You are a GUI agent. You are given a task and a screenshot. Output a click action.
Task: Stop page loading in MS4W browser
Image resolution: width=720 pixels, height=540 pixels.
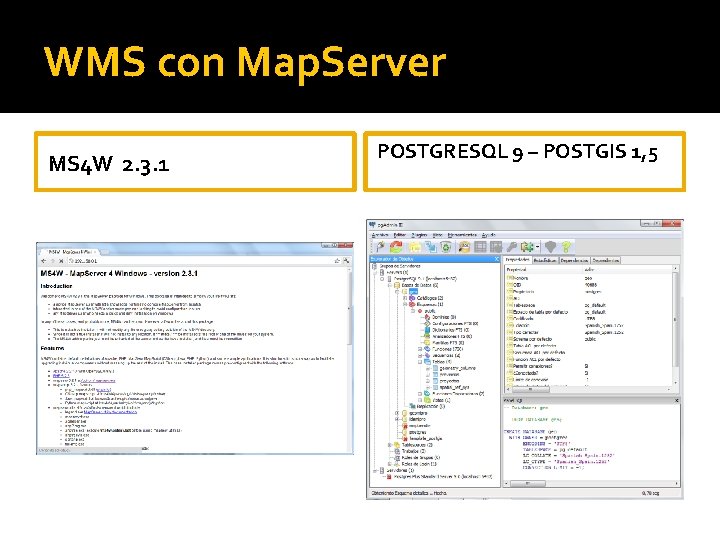(61, 261)
